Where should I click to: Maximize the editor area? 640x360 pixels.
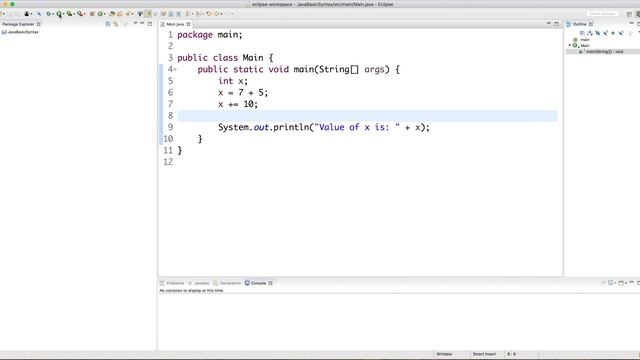(556, 24)
